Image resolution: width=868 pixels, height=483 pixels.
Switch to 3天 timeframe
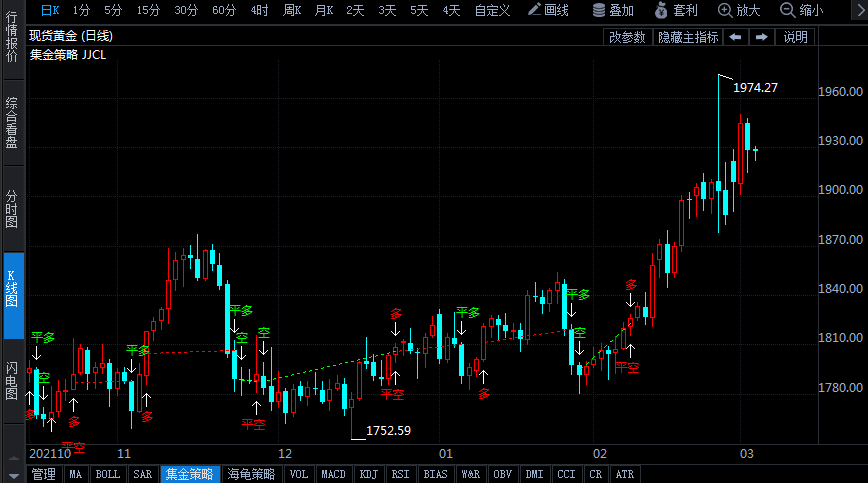(387, 10)
